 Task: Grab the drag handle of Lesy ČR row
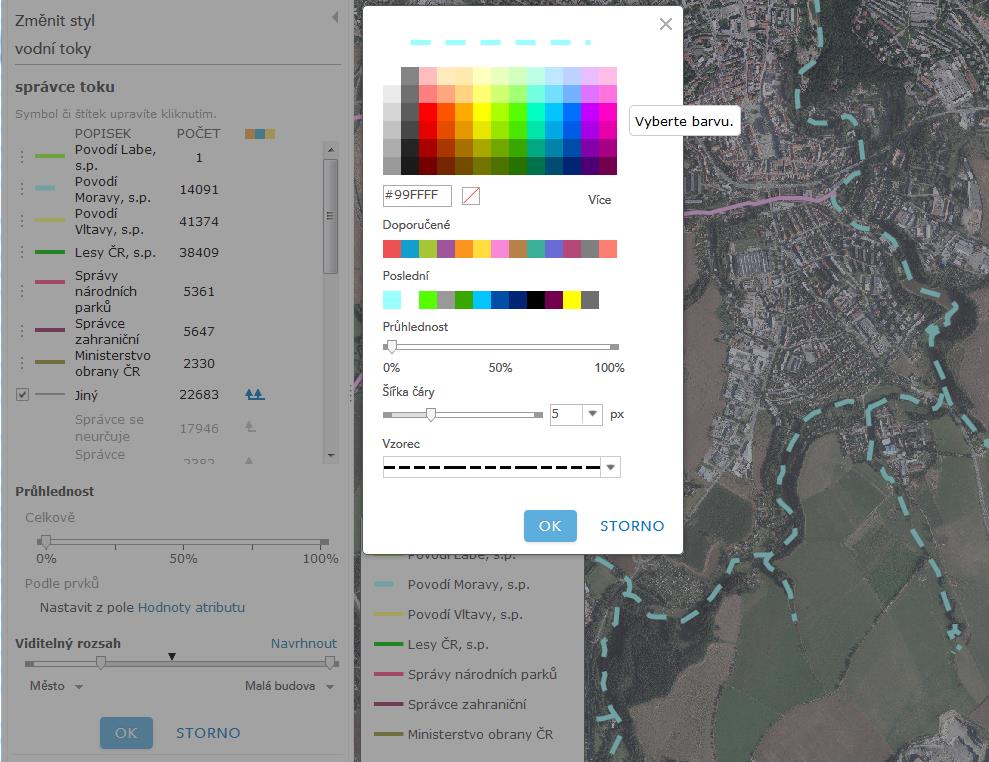pos(21,252)
